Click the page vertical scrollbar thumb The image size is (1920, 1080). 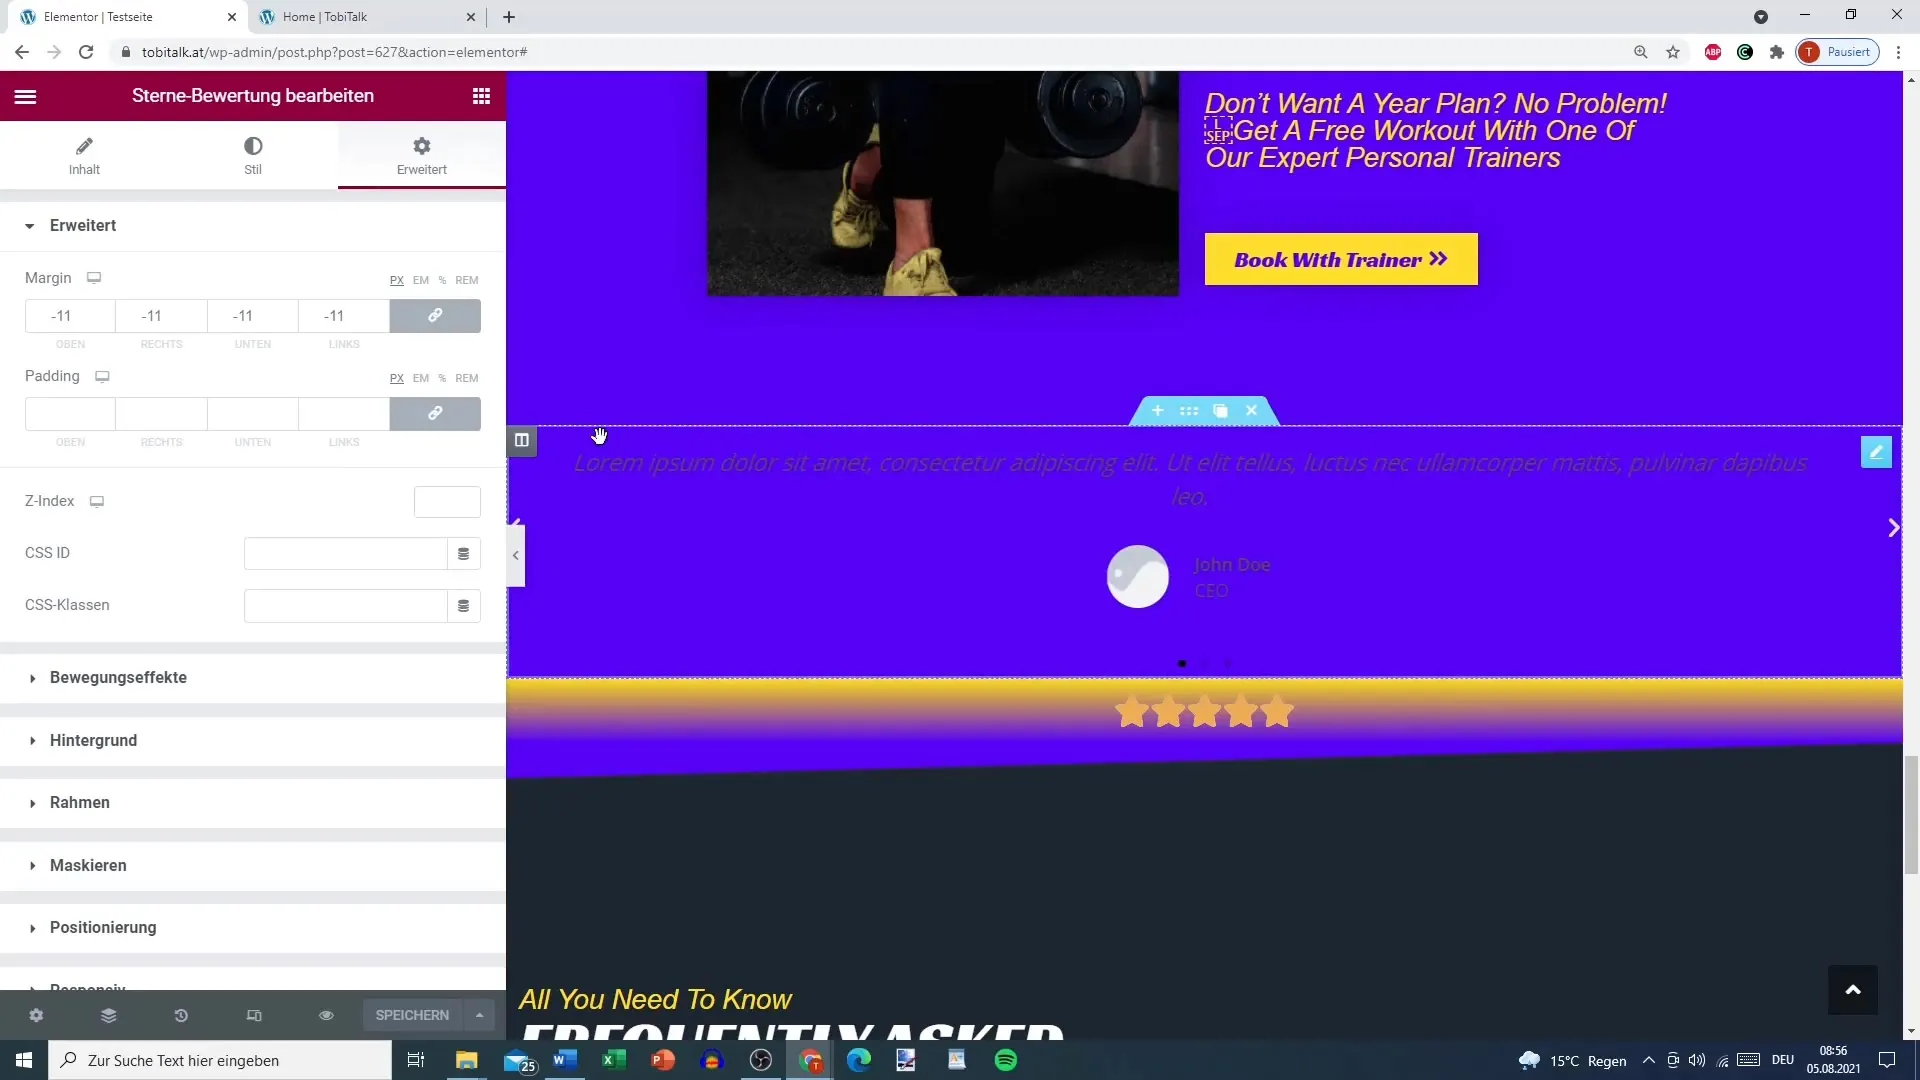[1911, 817]
